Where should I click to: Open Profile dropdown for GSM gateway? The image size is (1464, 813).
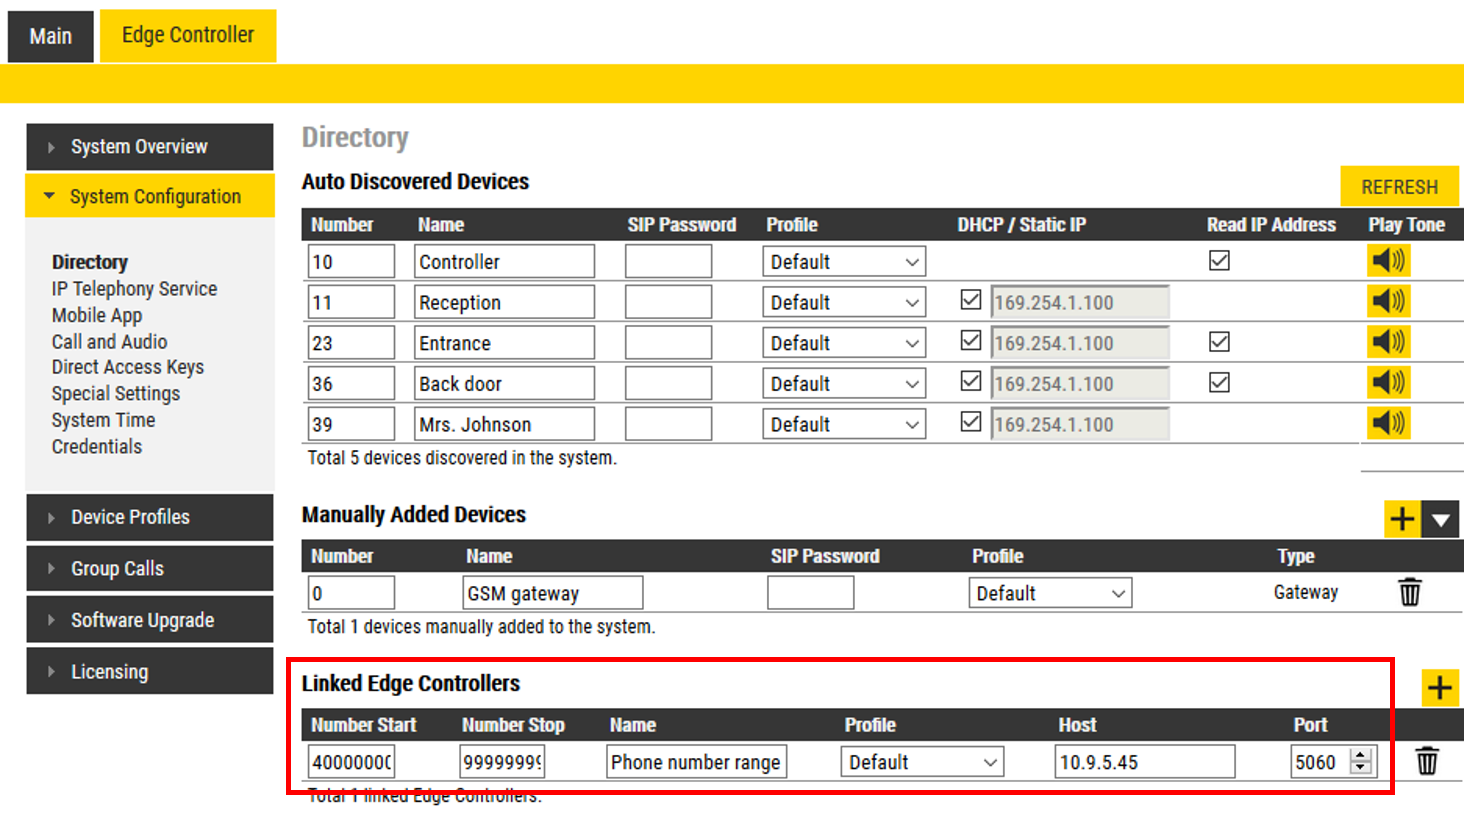pyautogui.click(x=1049, y=593)
